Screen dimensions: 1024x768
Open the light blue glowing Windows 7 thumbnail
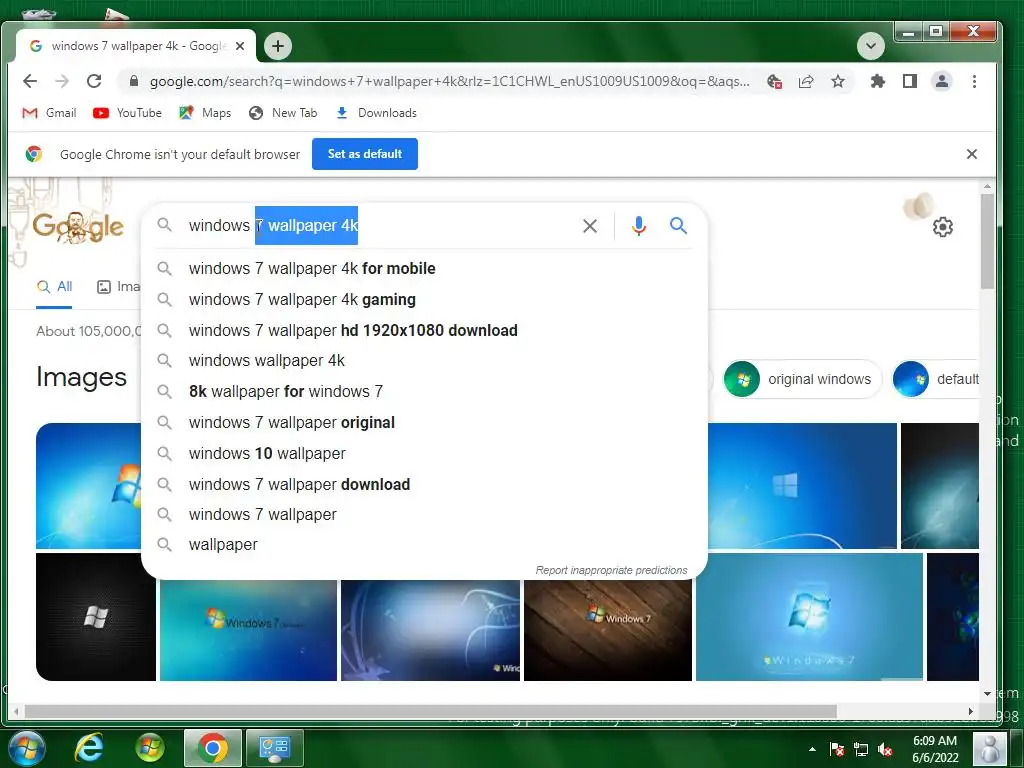pos(809,617)
